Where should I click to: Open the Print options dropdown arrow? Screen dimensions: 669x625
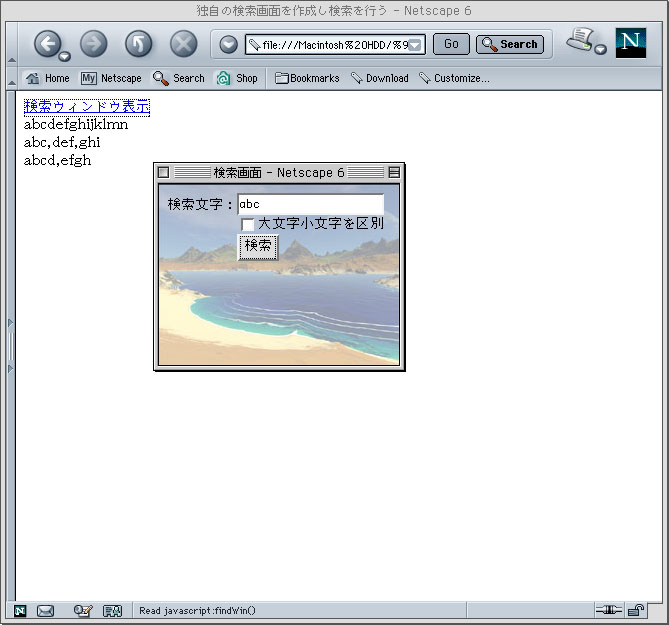tap(600, 49)
